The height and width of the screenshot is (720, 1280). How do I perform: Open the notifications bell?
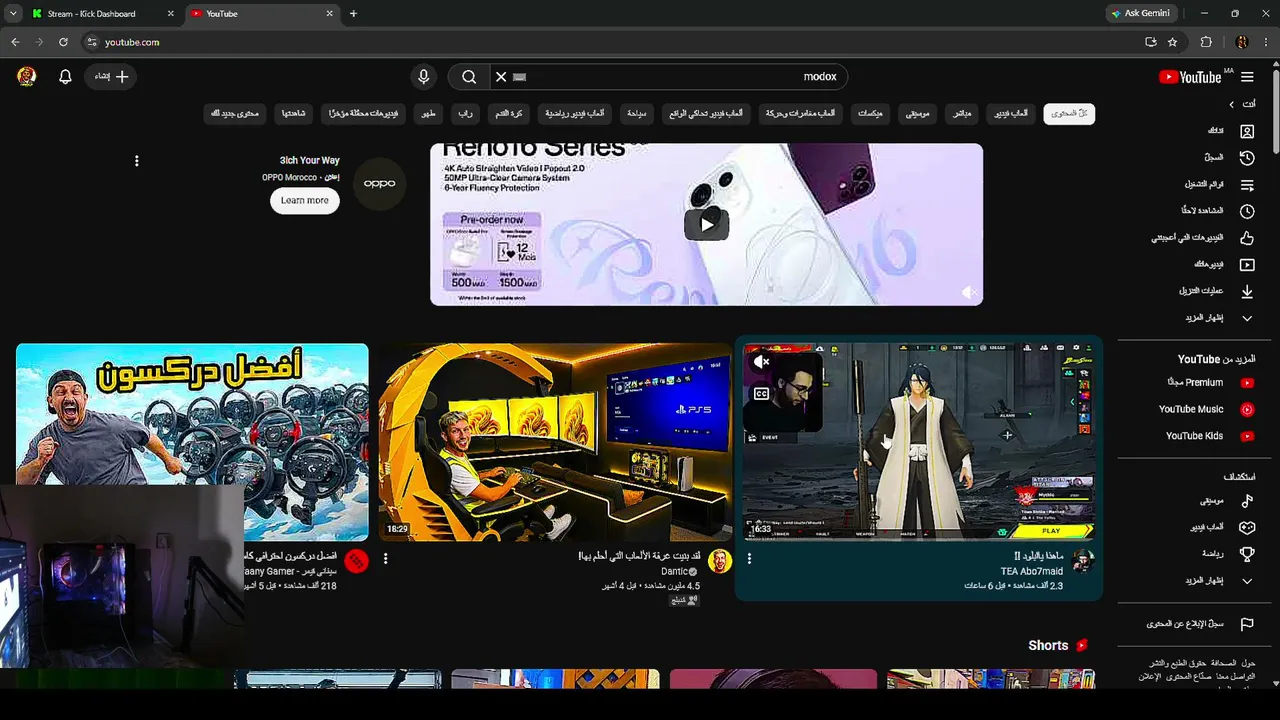[x=65, y=77]
